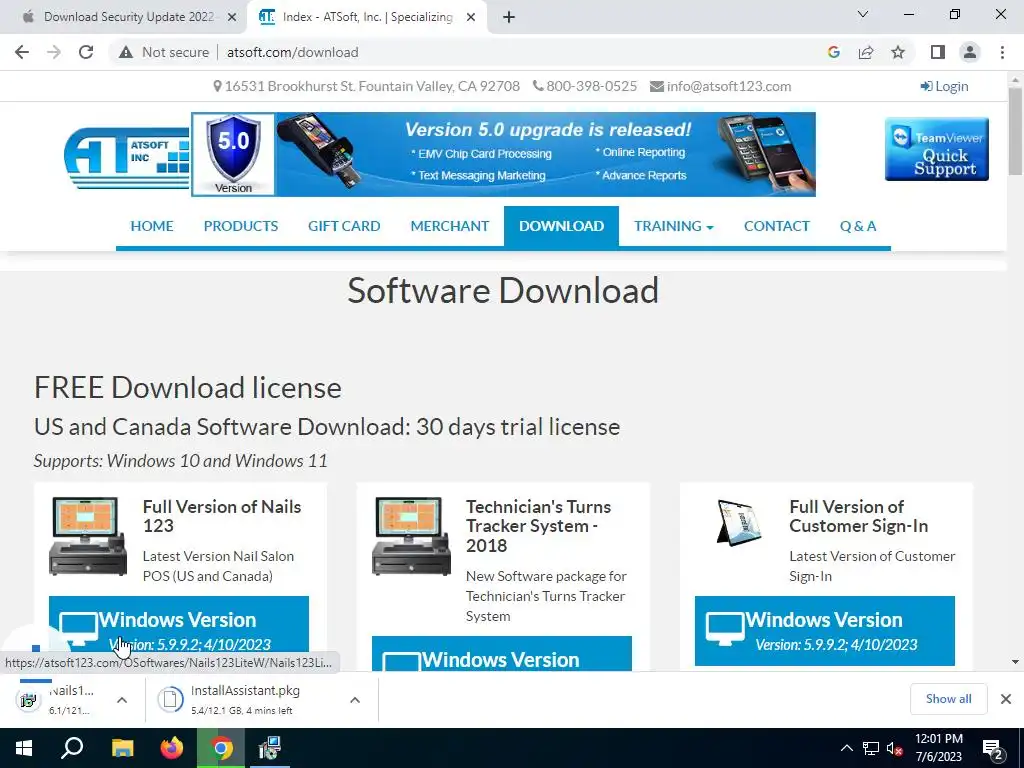1024x768 pixels.
Task: Expand options for InstallAssistant.pkg download
Action: coord(355,700)
